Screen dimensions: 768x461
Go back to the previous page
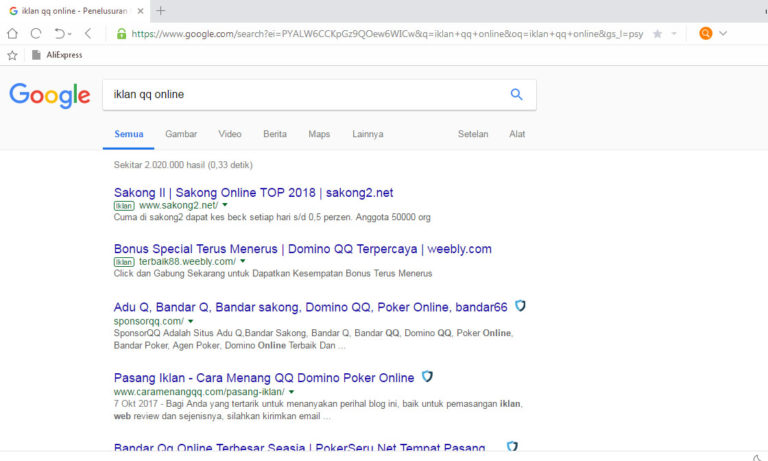[88, 33]
